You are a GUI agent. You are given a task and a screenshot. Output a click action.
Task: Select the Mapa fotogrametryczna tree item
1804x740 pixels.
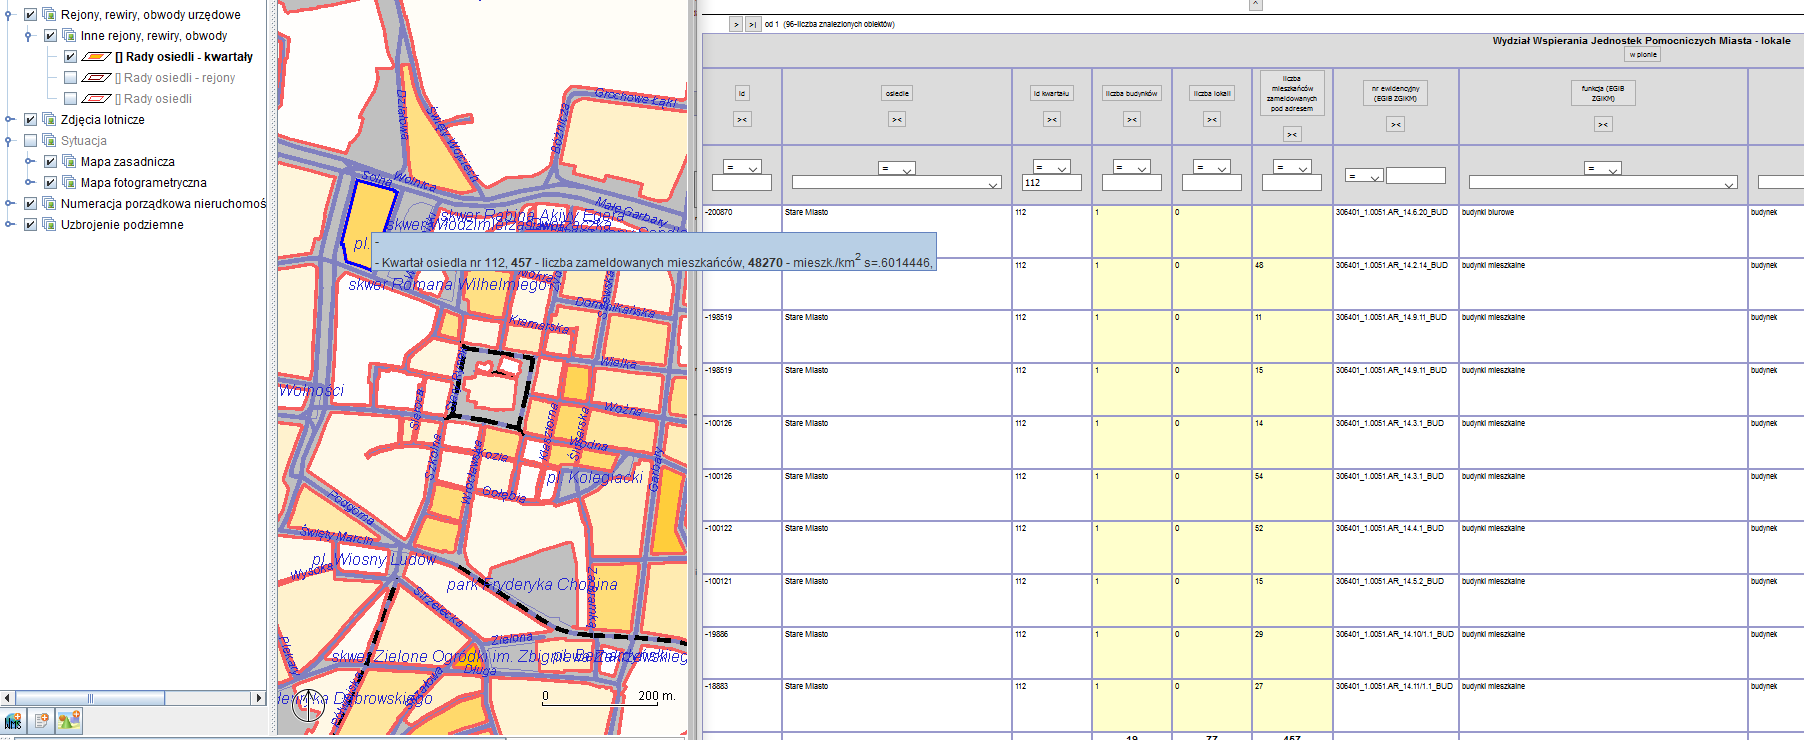pyautogui.click(x=143, y=183)
